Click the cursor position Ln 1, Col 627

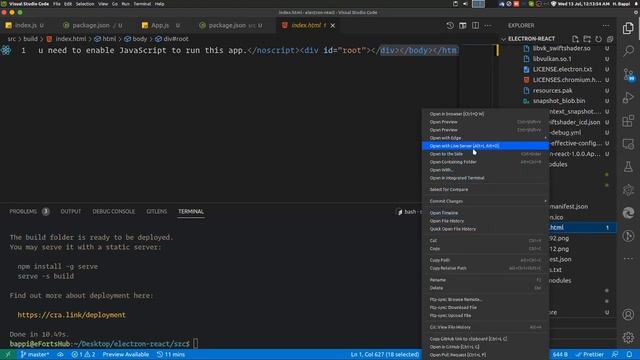(x=385, y=354)
